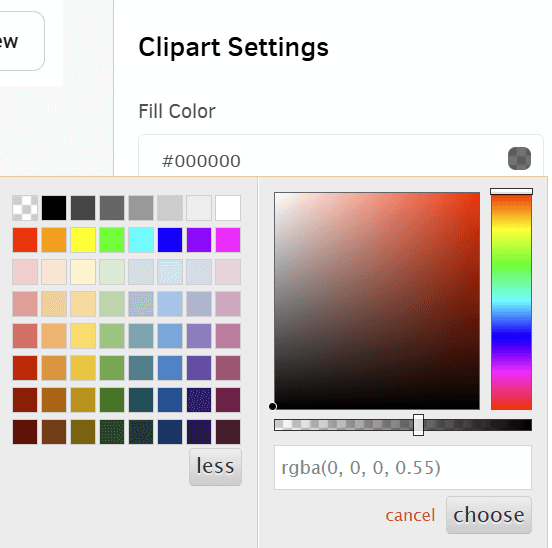Viewport: 552px width, 548px height.
Task: Click the green area of the hue slider
Action: click(x=511, y=264)
